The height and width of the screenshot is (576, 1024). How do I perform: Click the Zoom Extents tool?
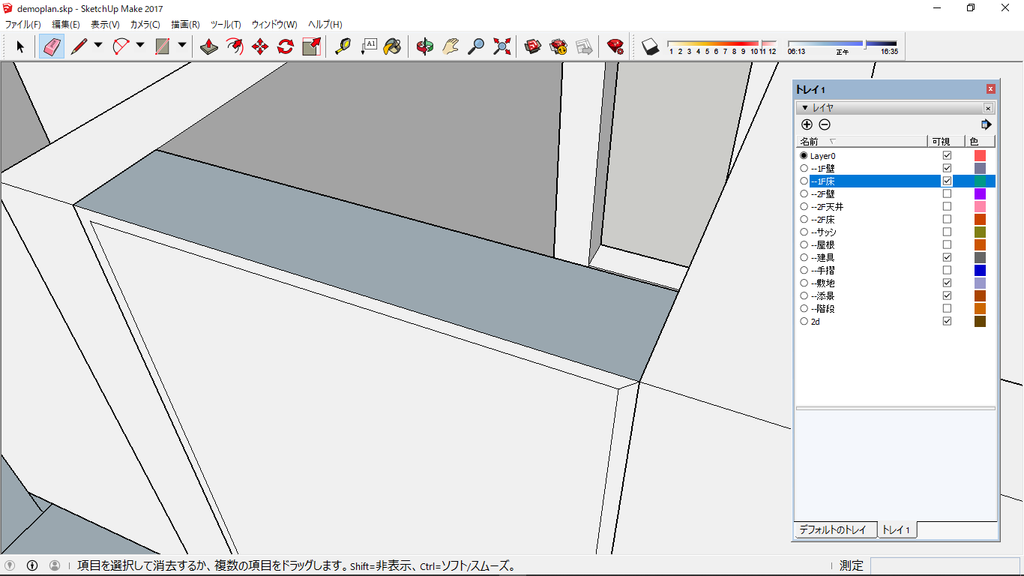tap(502, 47)
